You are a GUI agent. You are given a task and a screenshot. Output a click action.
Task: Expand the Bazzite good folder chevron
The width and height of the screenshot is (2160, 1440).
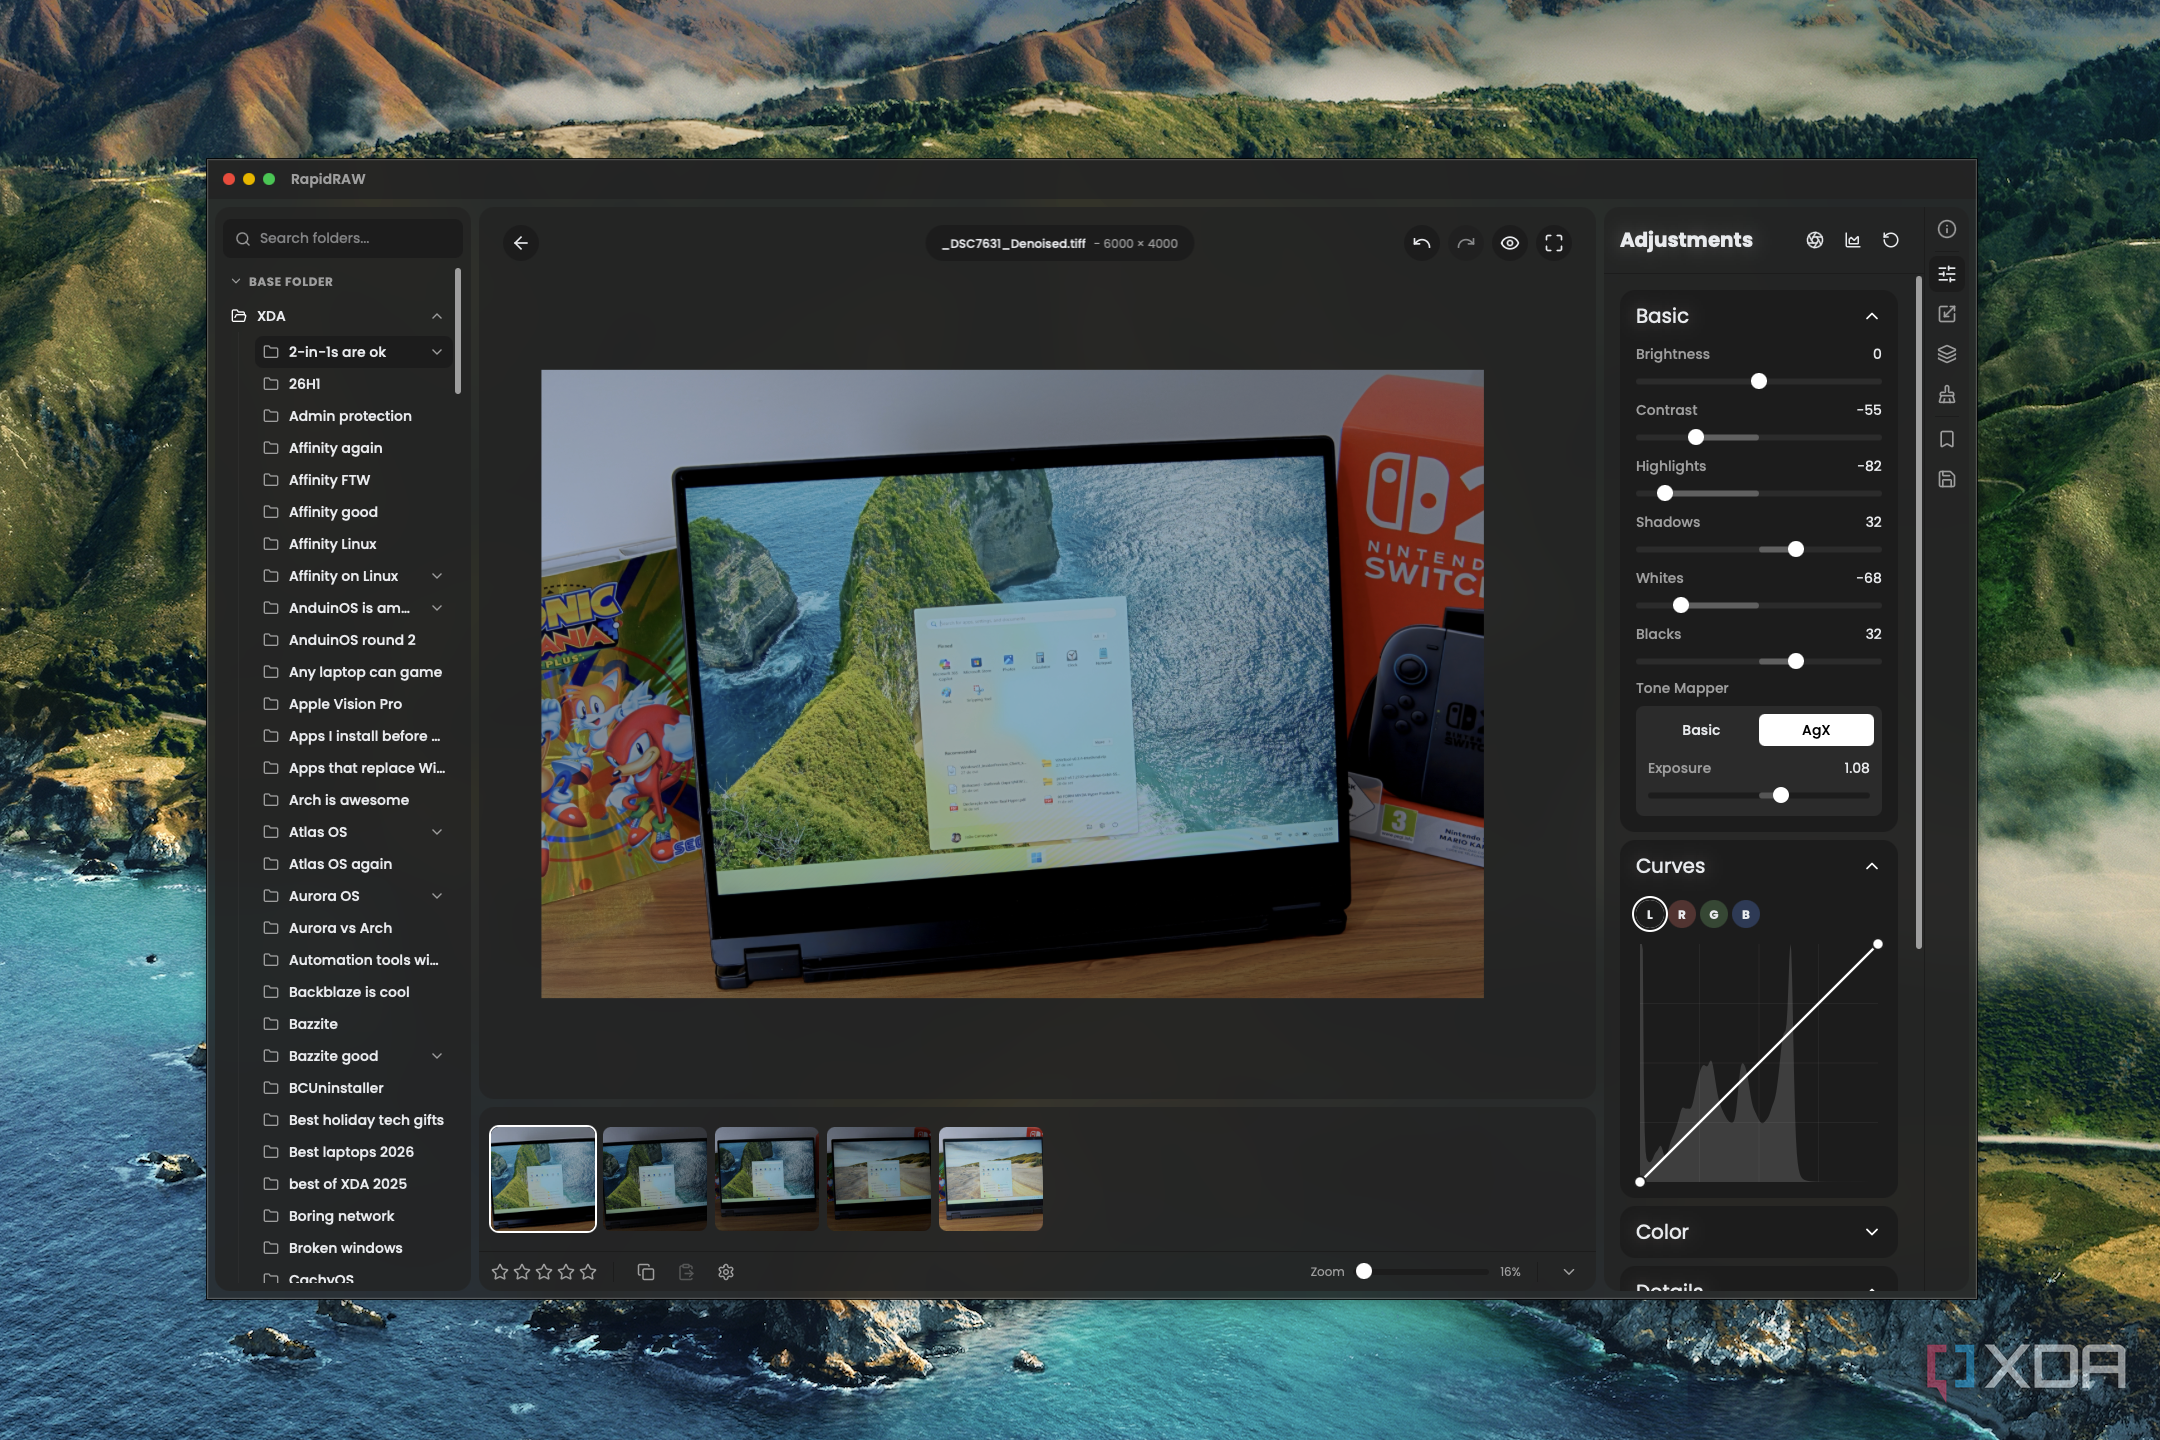437,1056
